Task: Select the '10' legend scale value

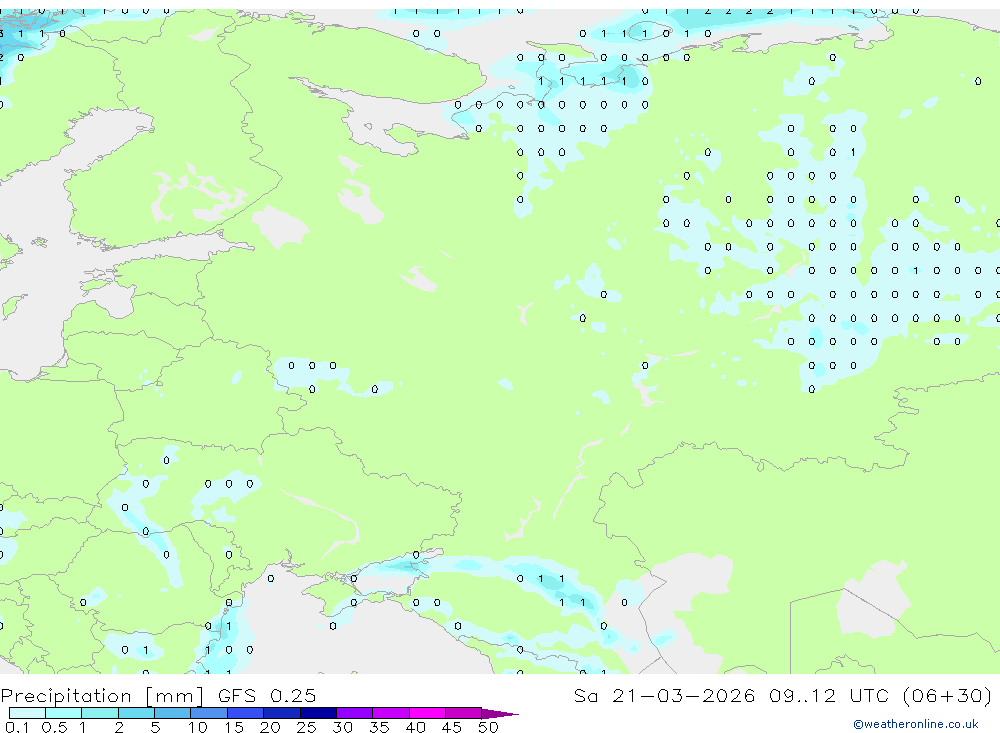Action: pyautogui.click(x=198, y=727)
